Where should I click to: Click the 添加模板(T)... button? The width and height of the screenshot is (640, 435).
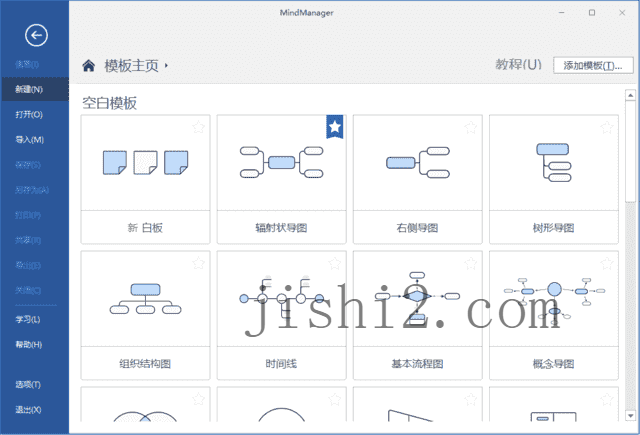593,65
